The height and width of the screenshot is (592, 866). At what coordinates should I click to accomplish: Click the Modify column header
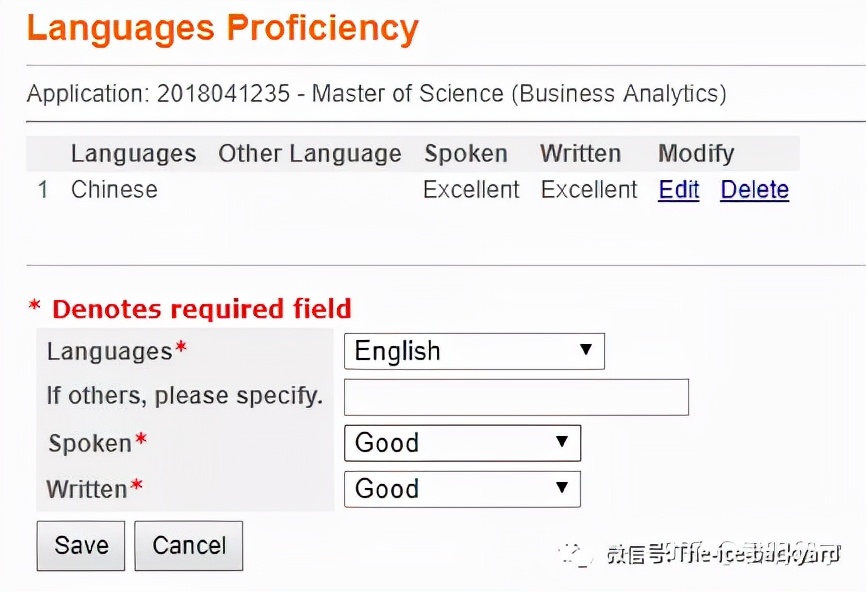click(x=696, y=154)
